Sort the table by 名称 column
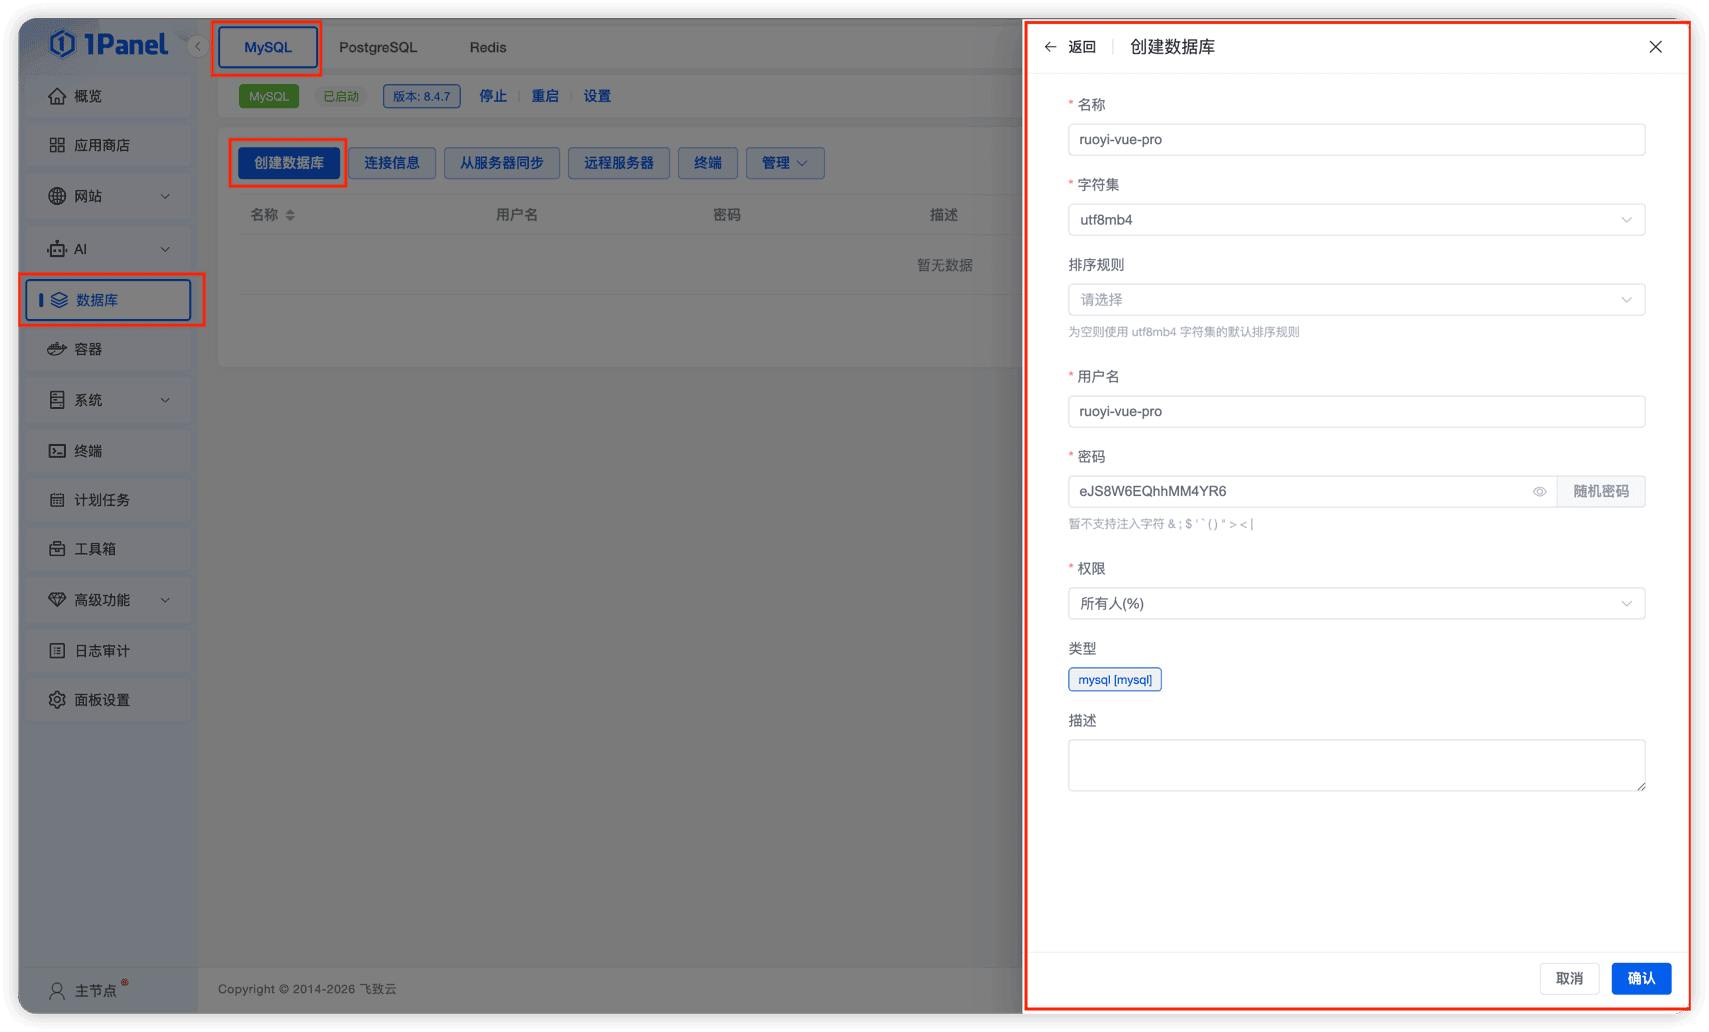Image resolution: width=1709 pixels, height=1032 pixels. (x=290, y=215)
